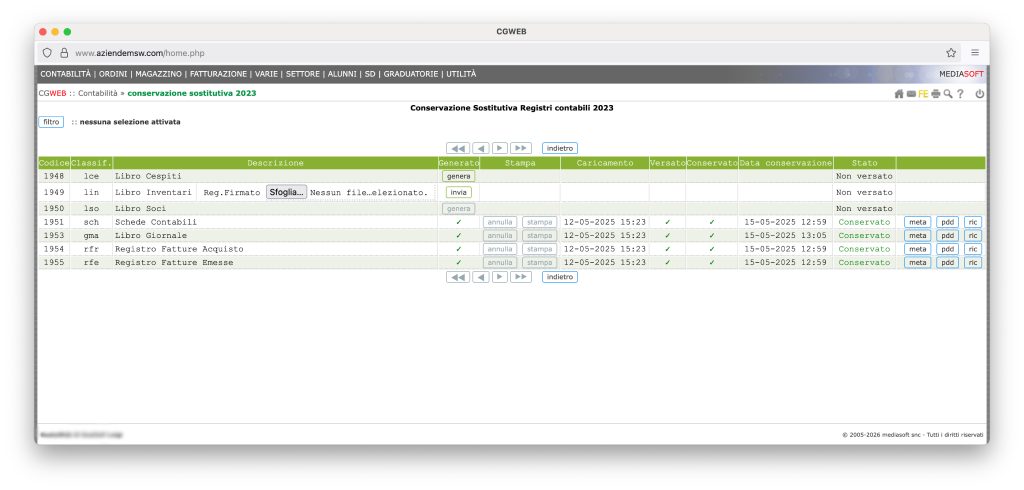Image resolution: width=1024 pixels, height=490 pixels.
Task: Open the FATTURAZIONE menu
Action: [x=219, y=74]
